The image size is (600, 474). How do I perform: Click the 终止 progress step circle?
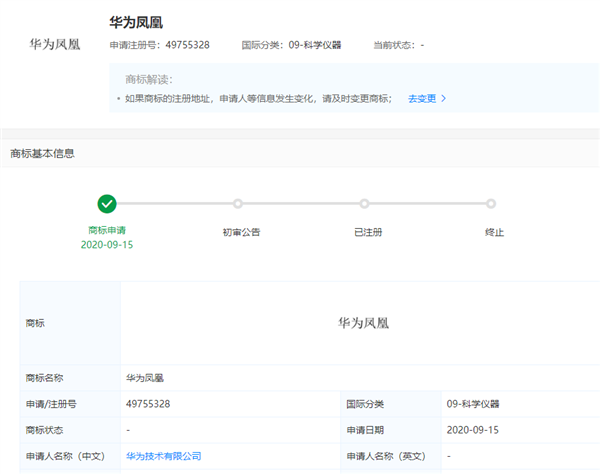pyautogui.click(x=491, y=204)
